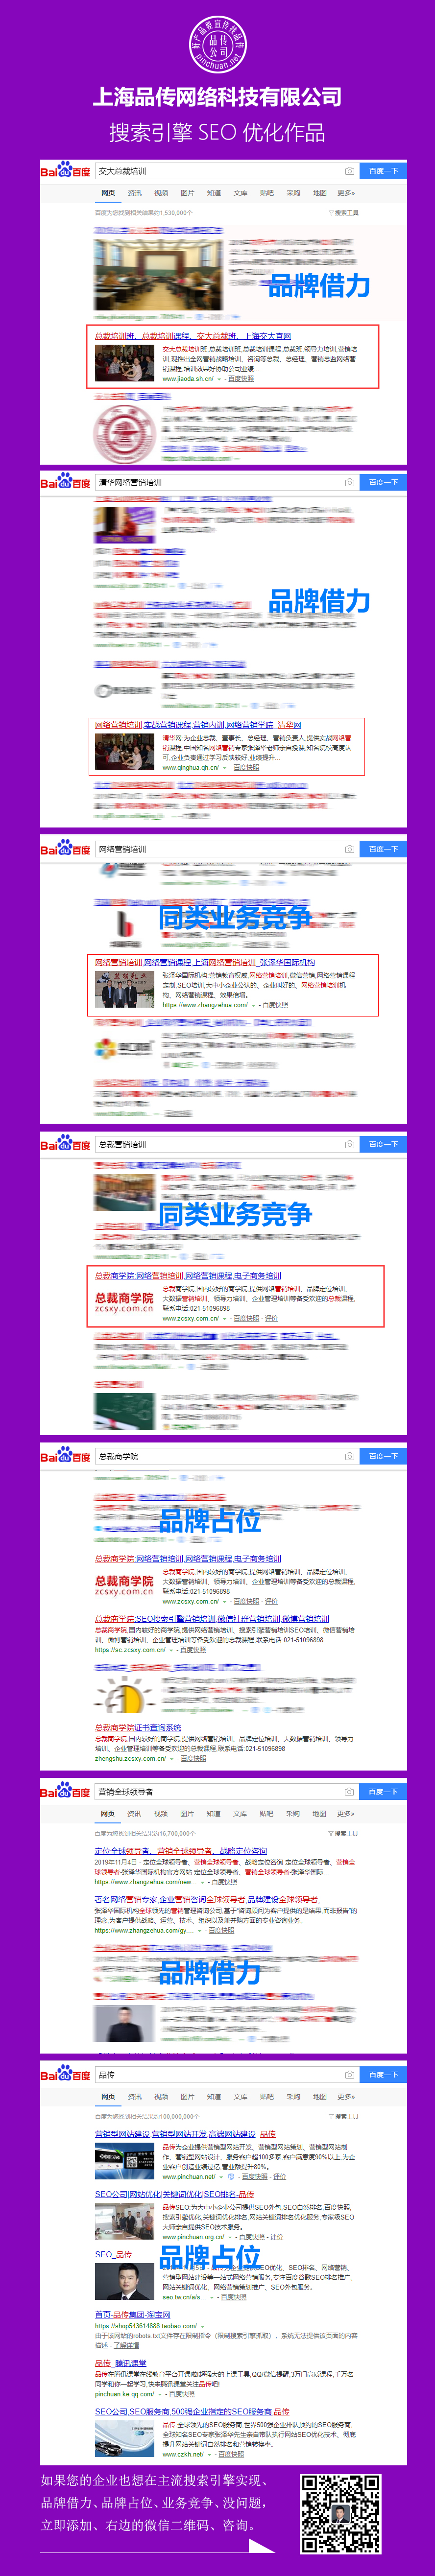
Task: Click Baidu logo next to 品传 search
Action: (x=65, y=2075)
